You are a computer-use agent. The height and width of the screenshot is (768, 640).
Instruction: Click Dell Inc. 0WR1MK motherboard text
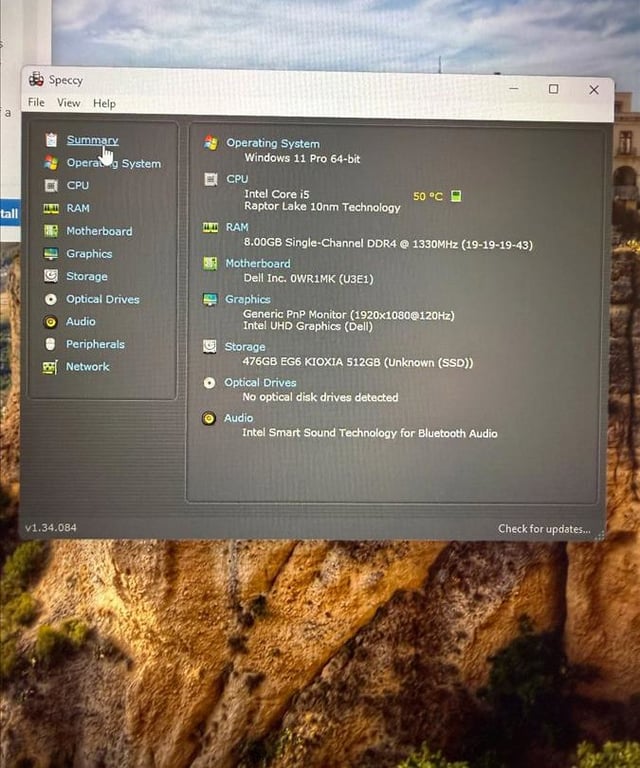(308, 279)
